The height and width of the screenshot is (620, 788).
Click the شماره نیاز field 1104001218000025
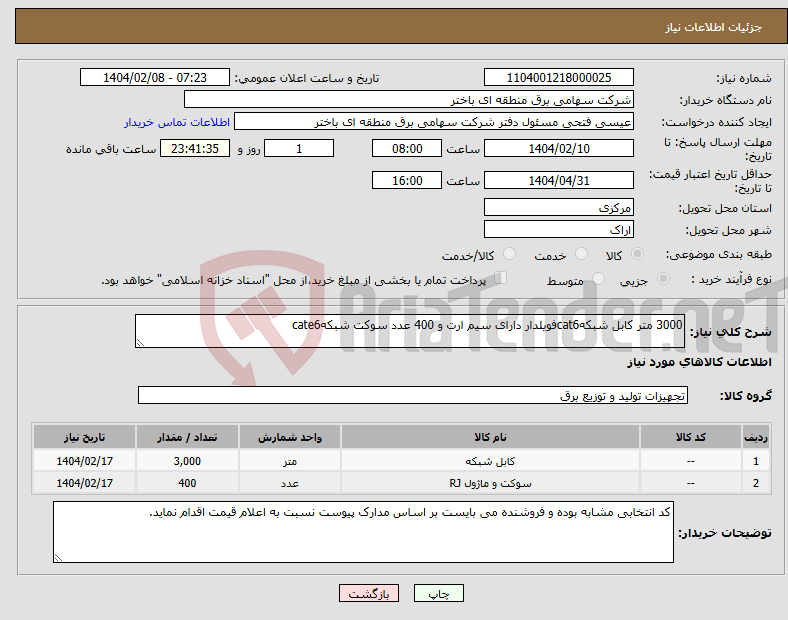558,77
